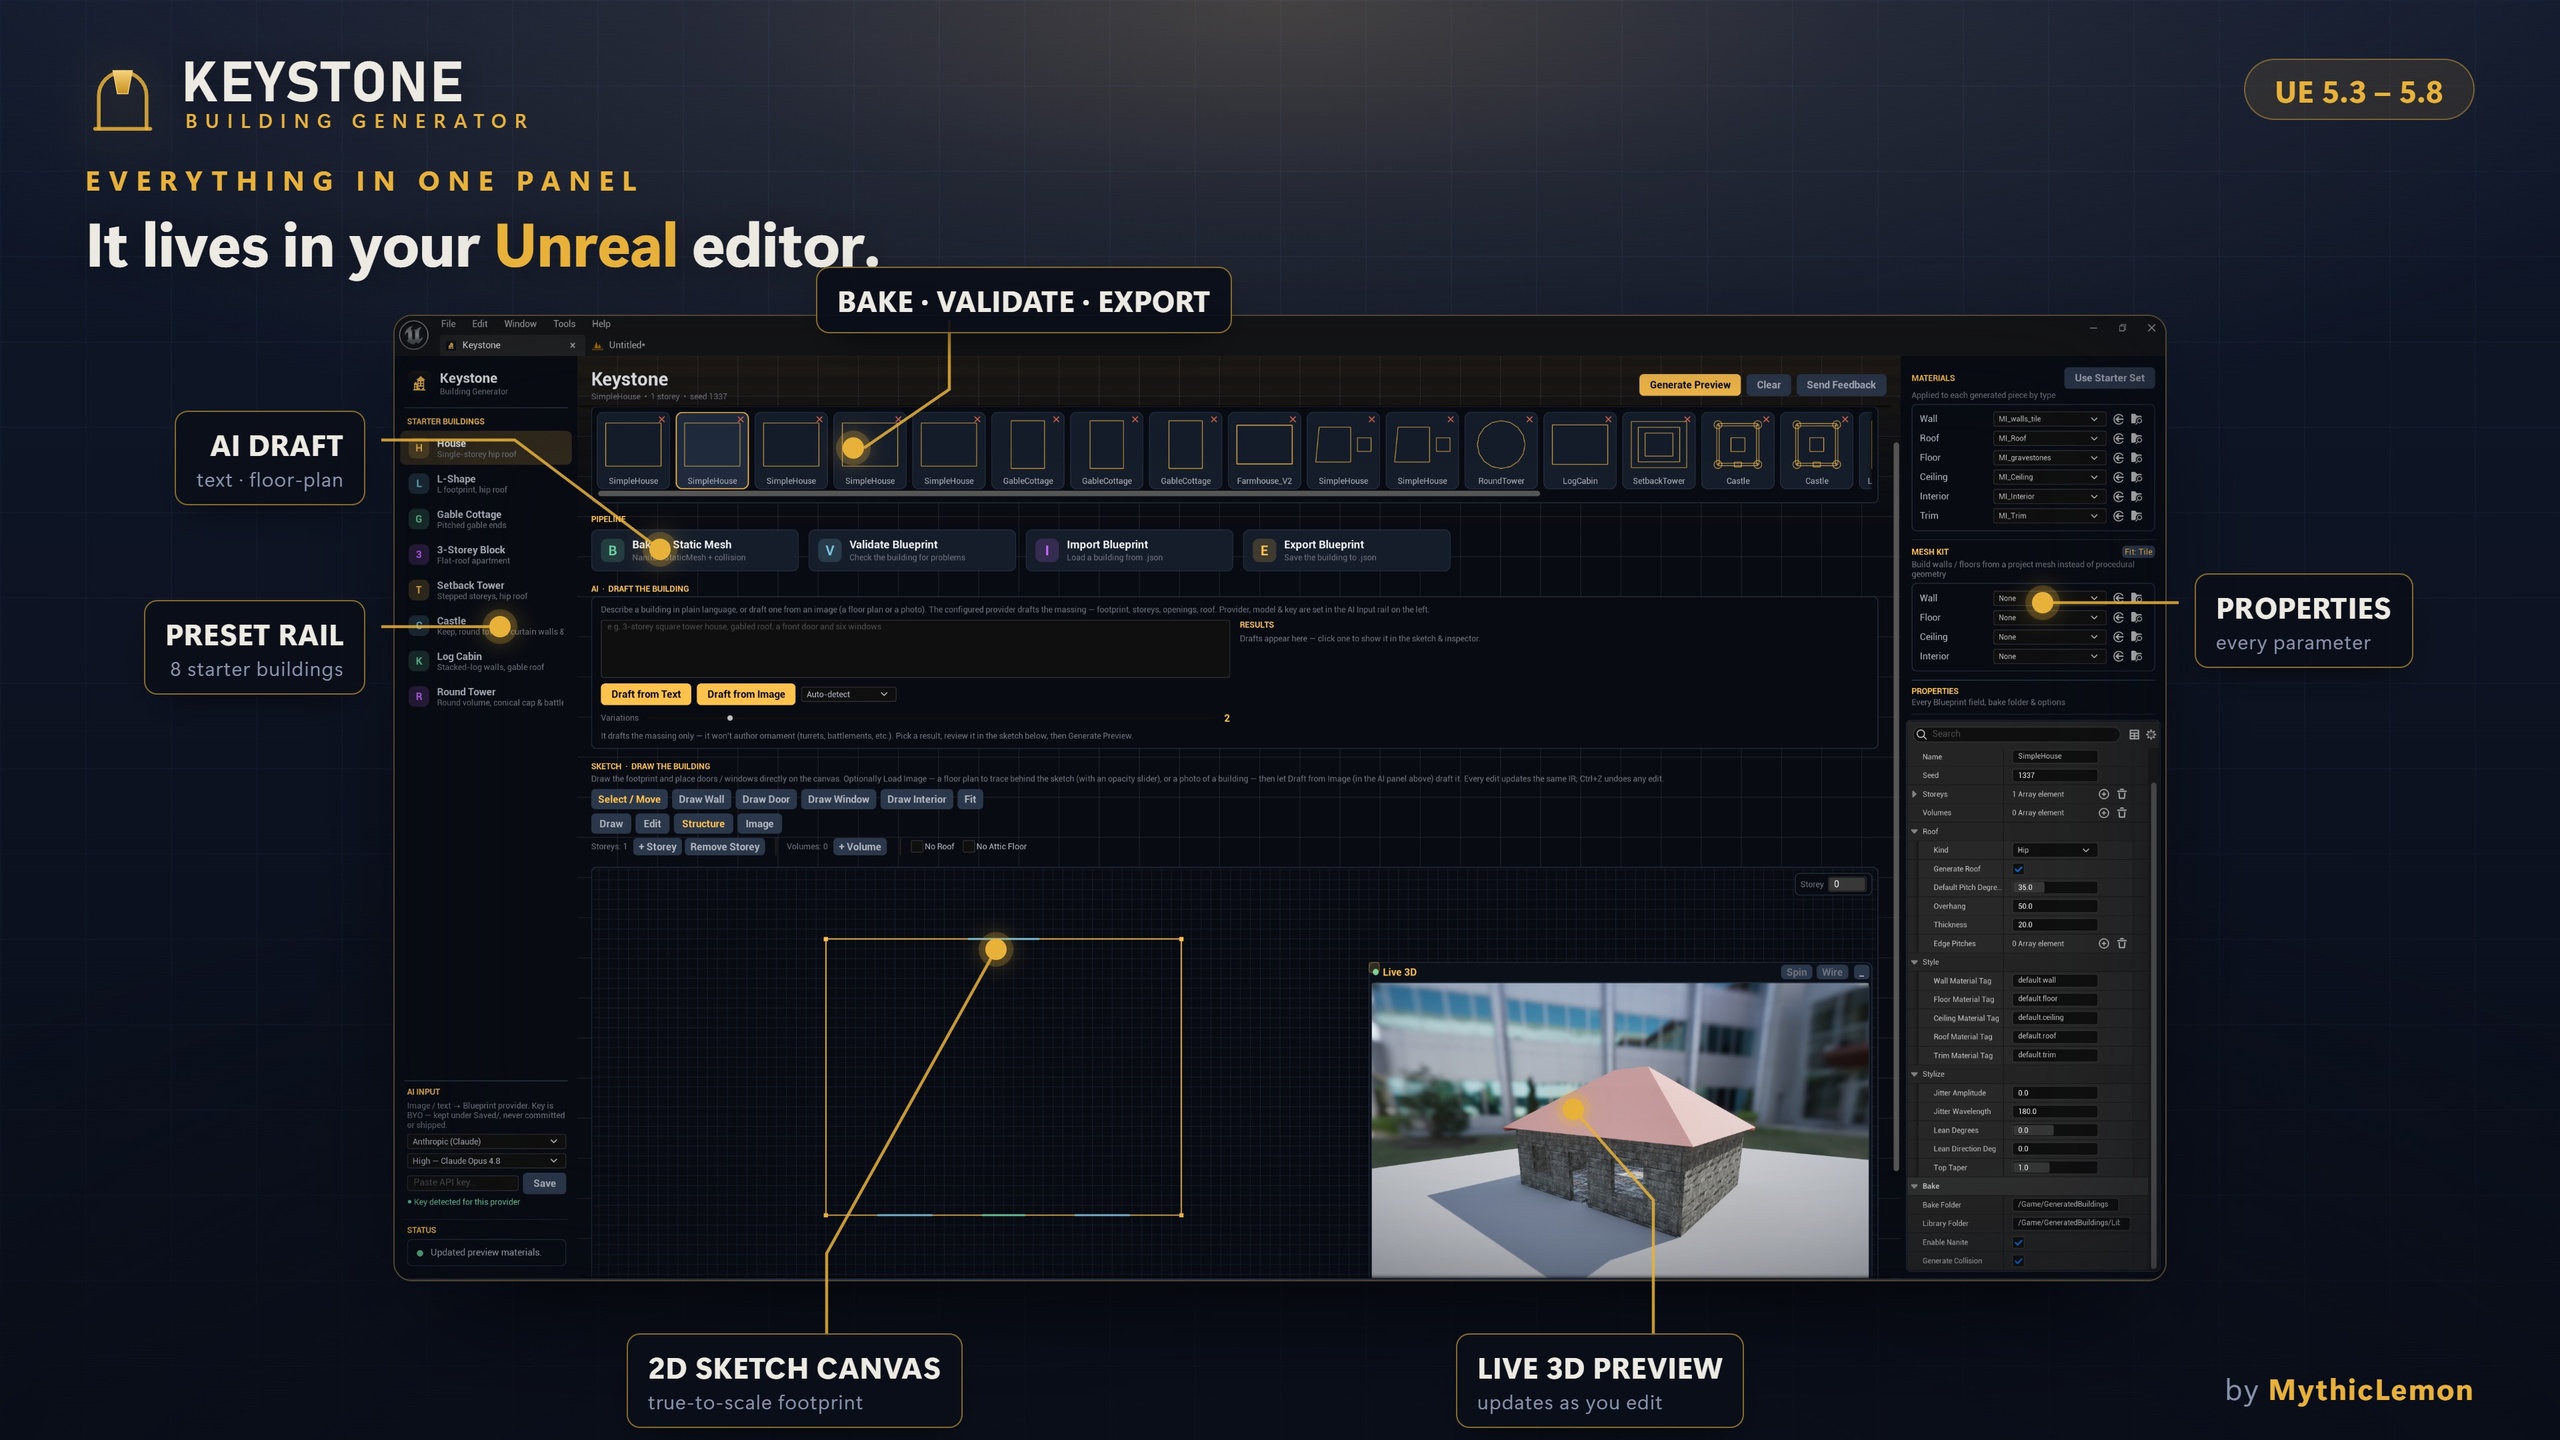
Task: Toggle Wire mode in Live 3D preview
Action: [1832, 973]
